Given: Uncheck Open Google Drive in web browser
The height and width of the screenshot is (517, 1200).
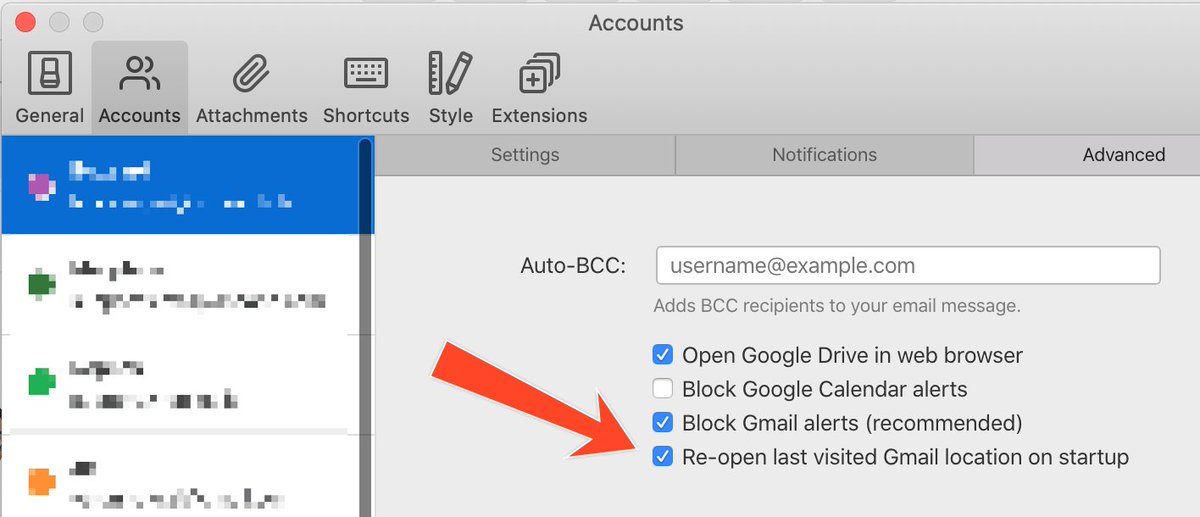Looking at the screenshot, I should pos(662,355).
